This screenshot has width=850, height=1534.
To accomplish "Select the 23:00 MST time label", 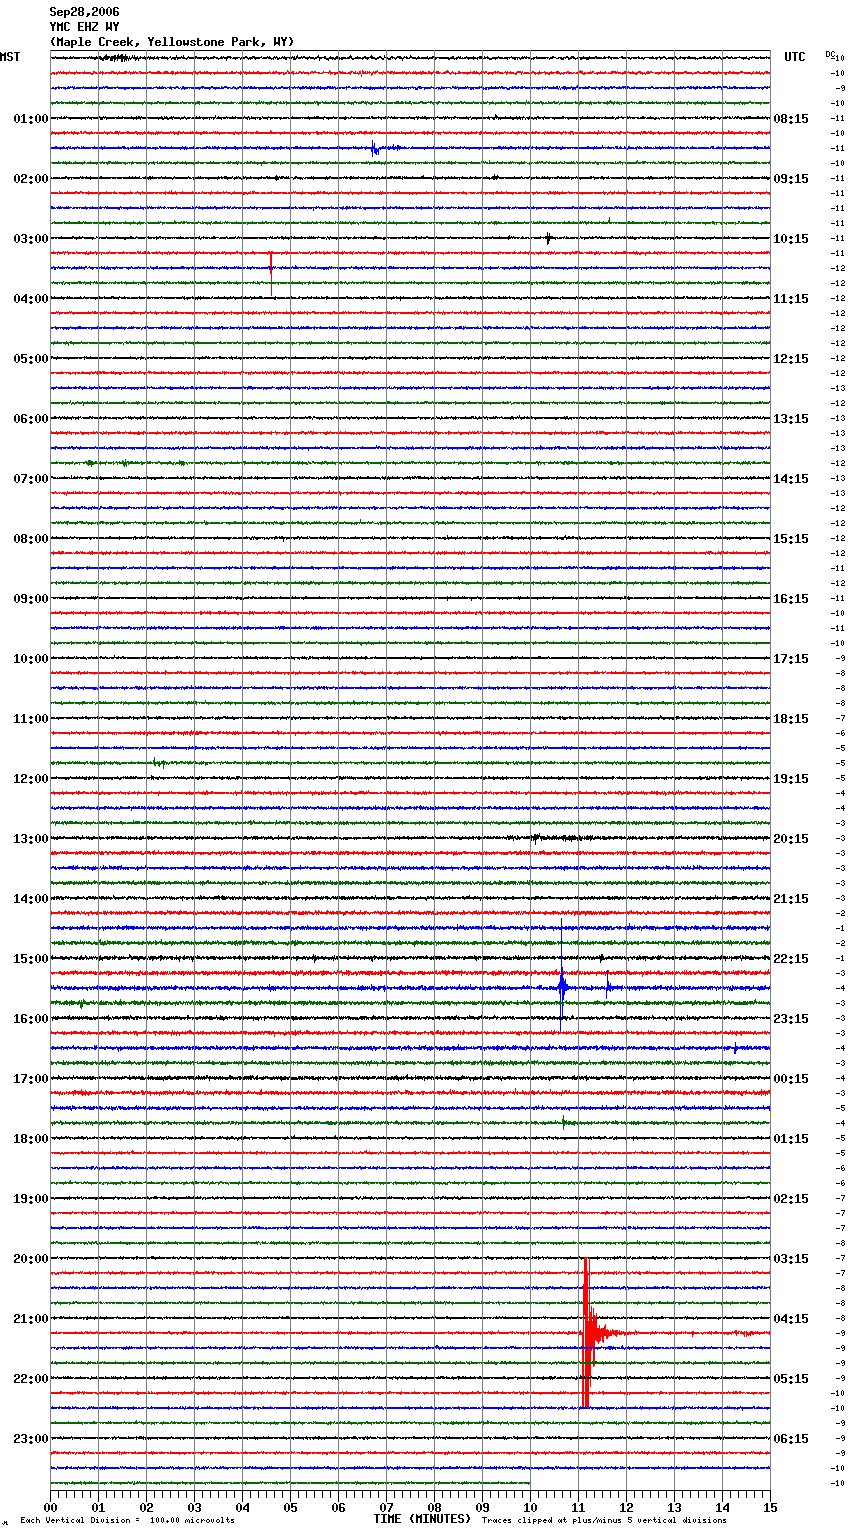I will point(31,1439).
